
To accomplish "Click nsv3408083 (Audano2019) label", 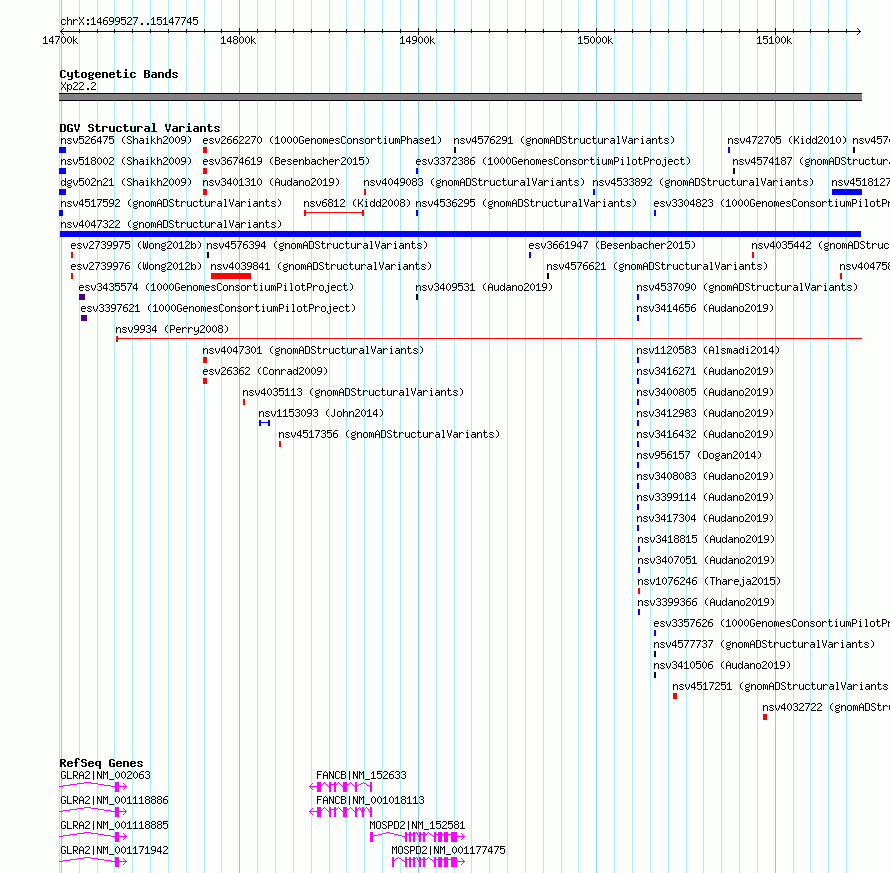I will (x=705, y=476).
